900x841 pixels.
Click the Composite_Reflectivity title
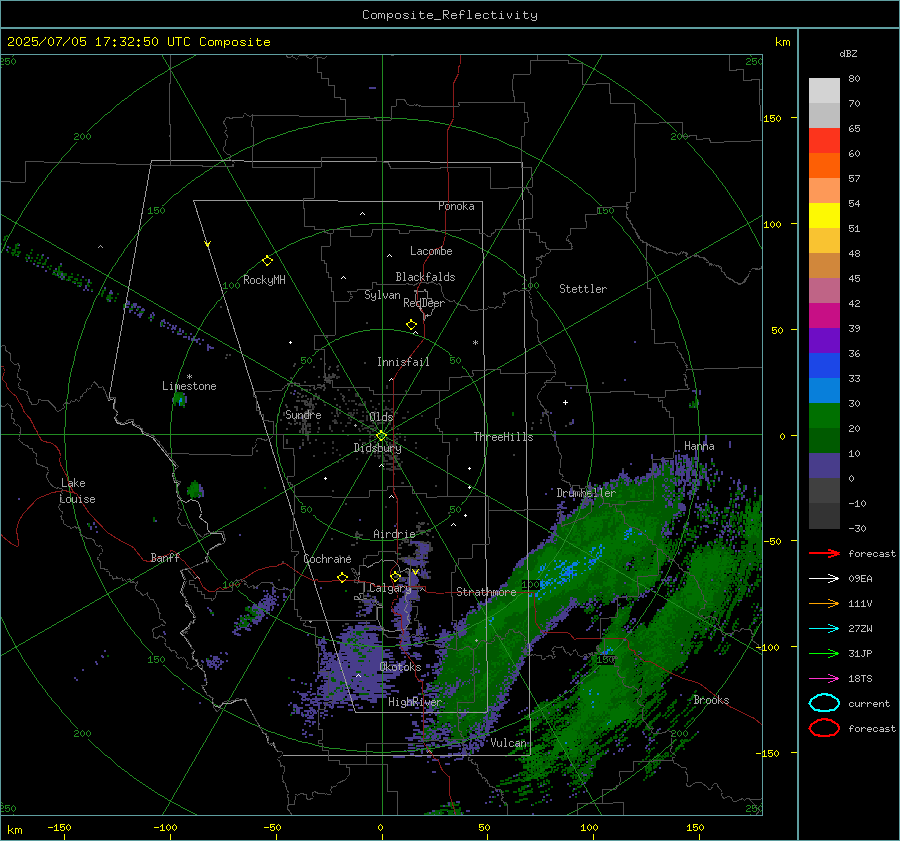click(x=450, y=15)
